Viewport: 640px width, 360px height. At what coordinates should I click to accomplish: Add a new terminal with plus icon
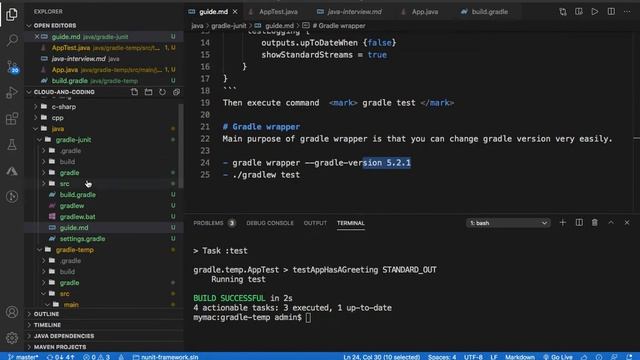563,222
